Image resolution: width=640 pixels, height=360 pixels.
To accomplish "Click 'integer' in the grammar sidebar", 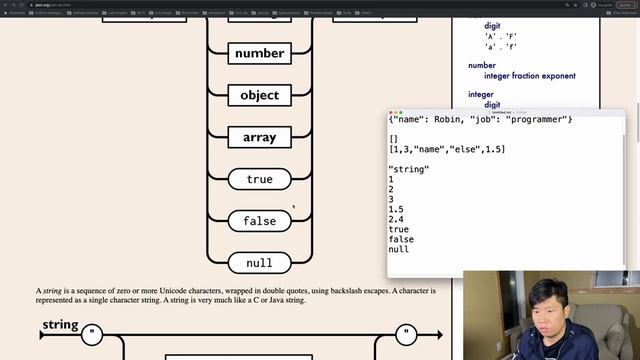I will point(481,95).
